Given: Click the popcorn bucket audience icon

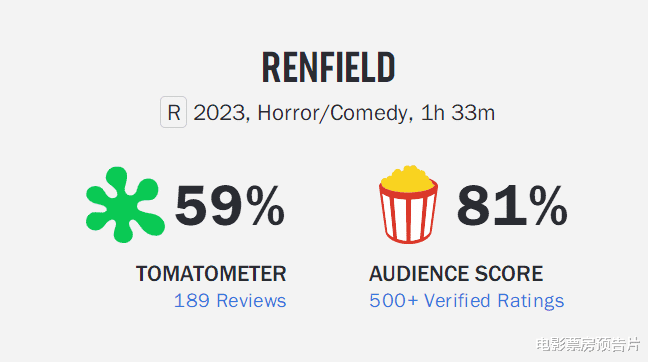Looking at the screenshot, I should pos(408,204).
